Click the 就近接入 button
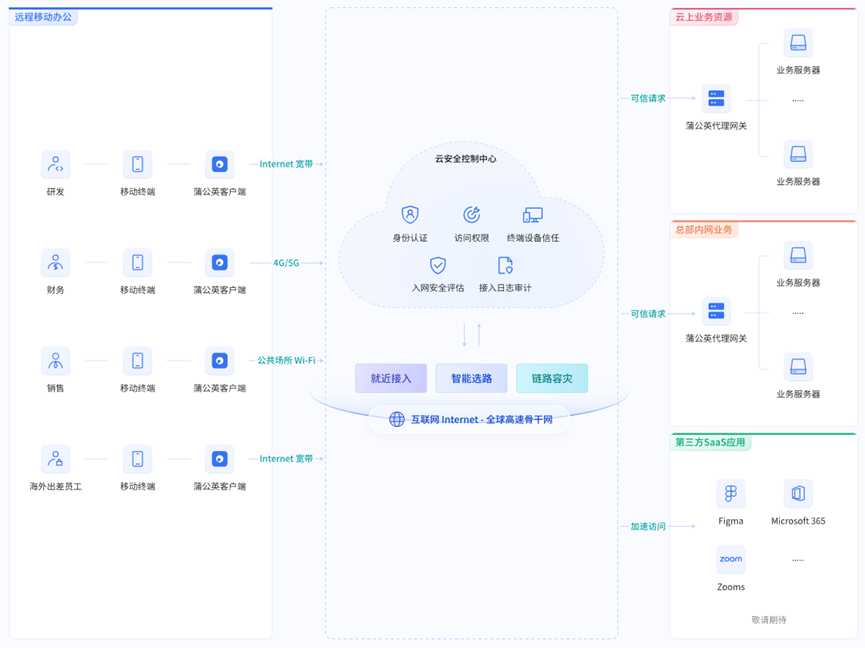The height and width of the screenshot is (648, 865). click(391, 378)
